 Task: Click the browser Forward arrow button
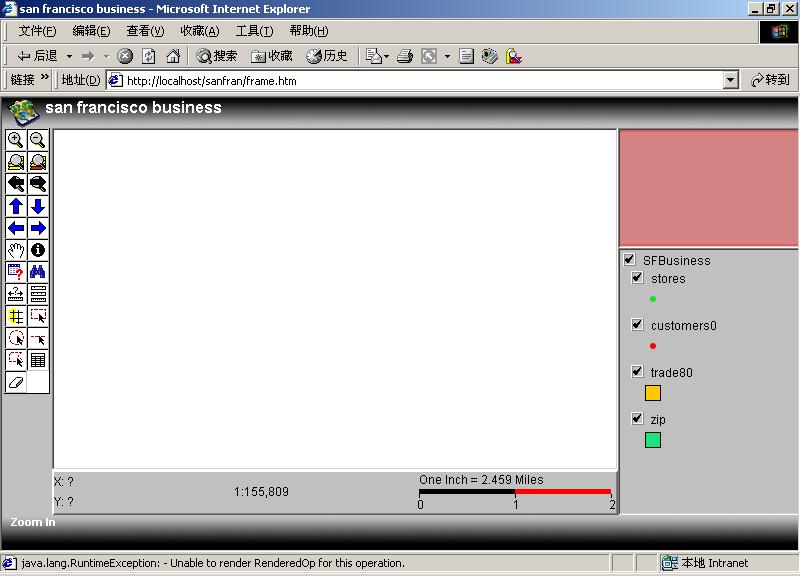[x=88, y=56]
